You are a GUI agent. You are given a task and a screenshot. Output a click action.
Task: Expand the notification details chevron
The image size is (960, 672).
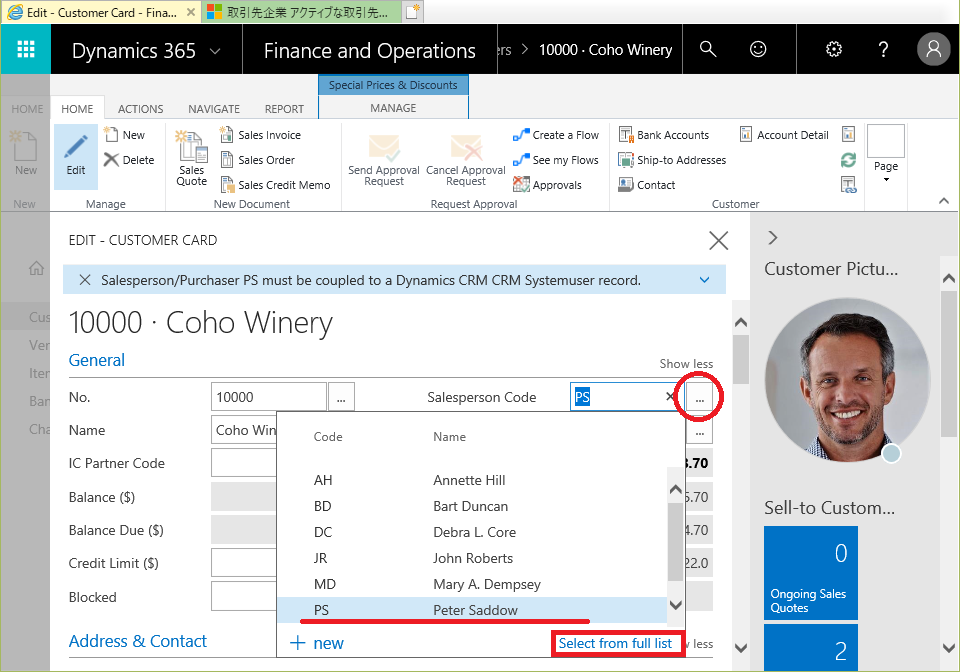click(x=704, y=280)
